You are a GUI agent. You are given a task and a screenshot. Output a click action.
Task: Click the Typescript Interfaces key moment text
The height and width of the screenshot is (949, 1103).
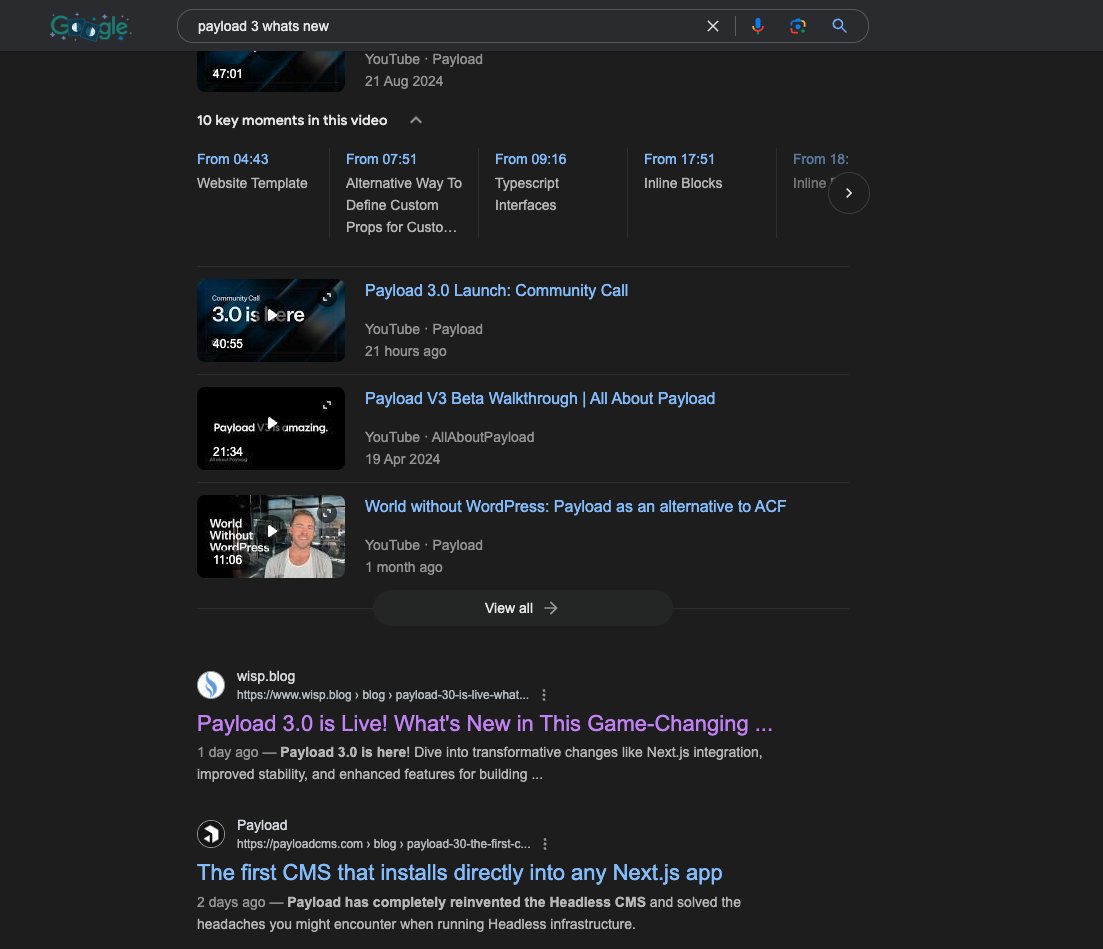[x=526, y=194]
